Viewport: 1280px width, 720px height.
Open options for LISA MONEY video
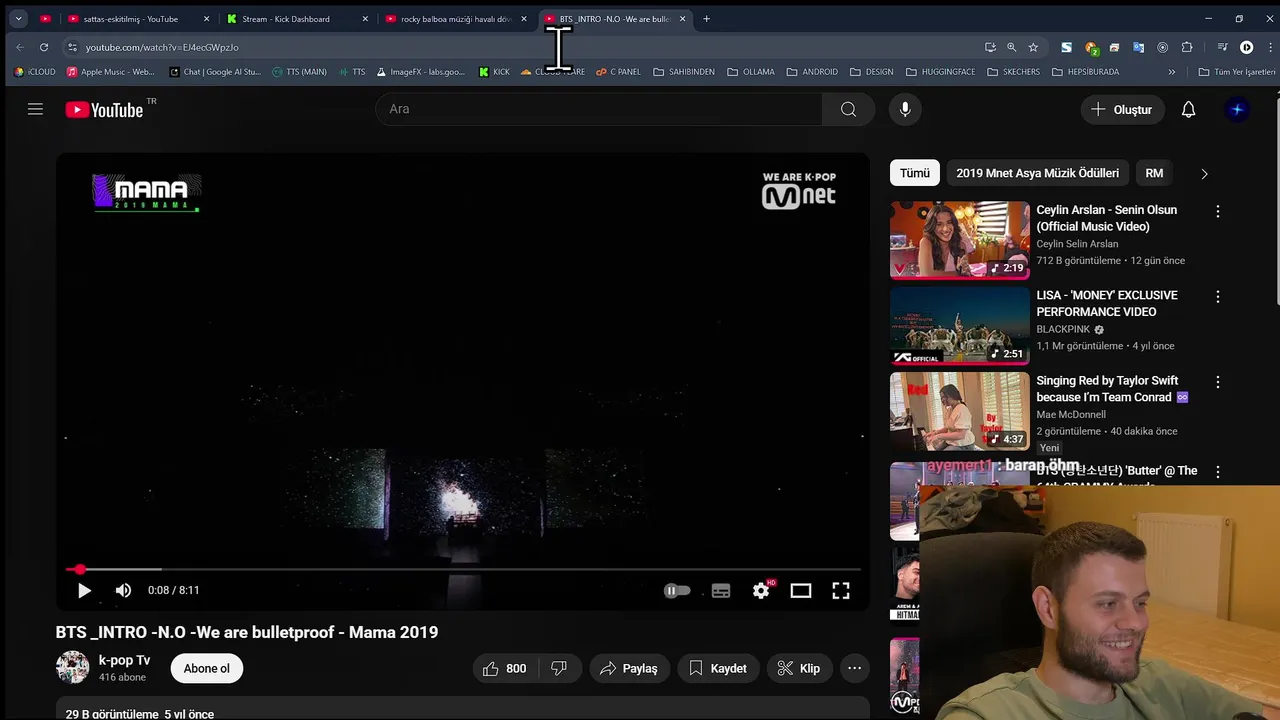[x=1217, y=296]
